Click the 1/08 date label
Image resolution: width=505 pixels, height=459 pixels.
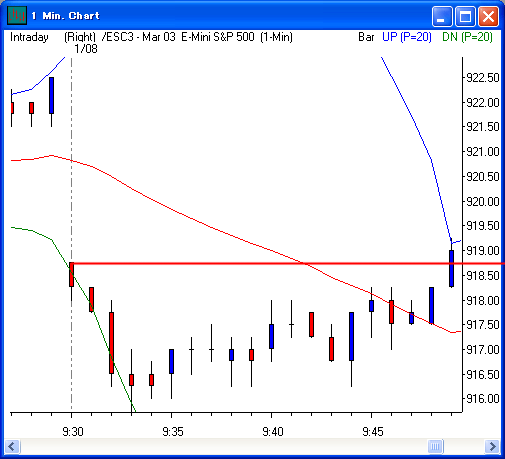[86, 49]
